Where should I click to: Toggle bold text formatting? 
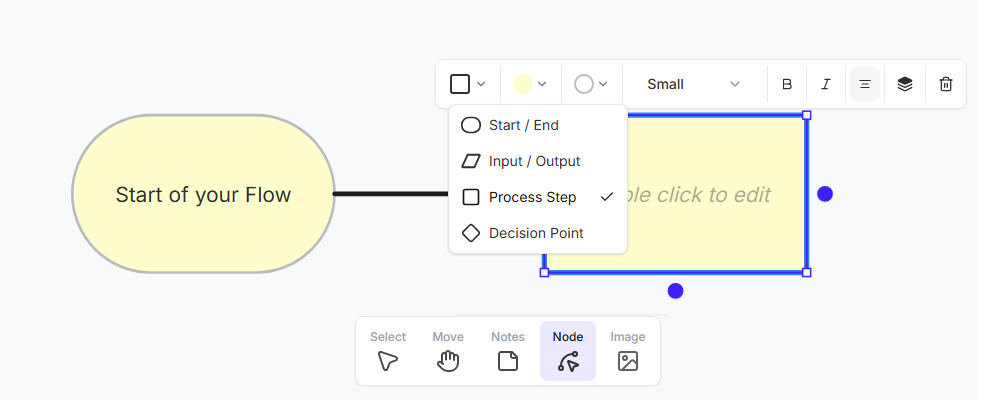tap(787, 84)
